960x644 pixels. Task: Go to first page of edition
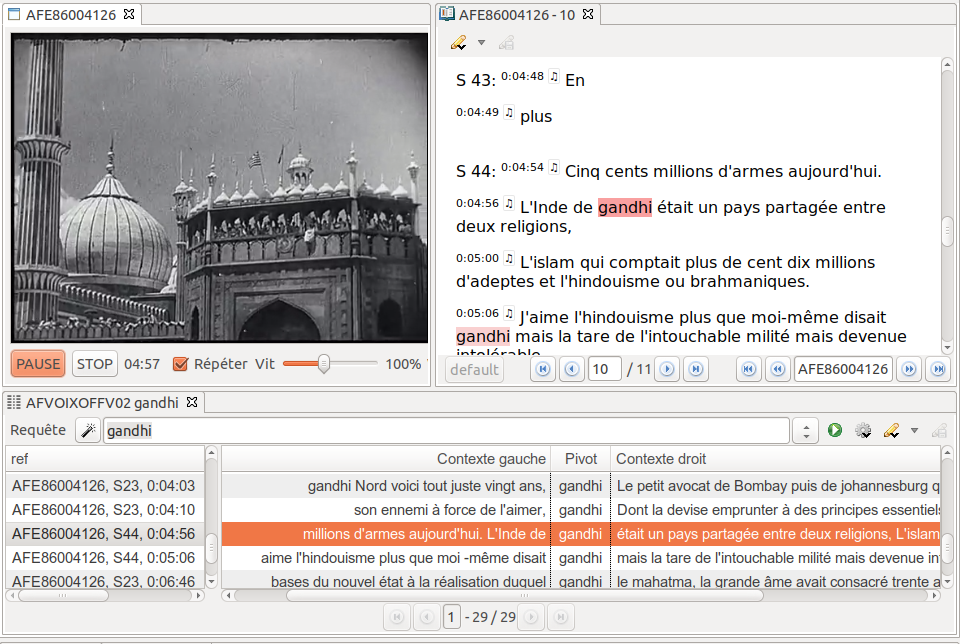click(544, 370)
